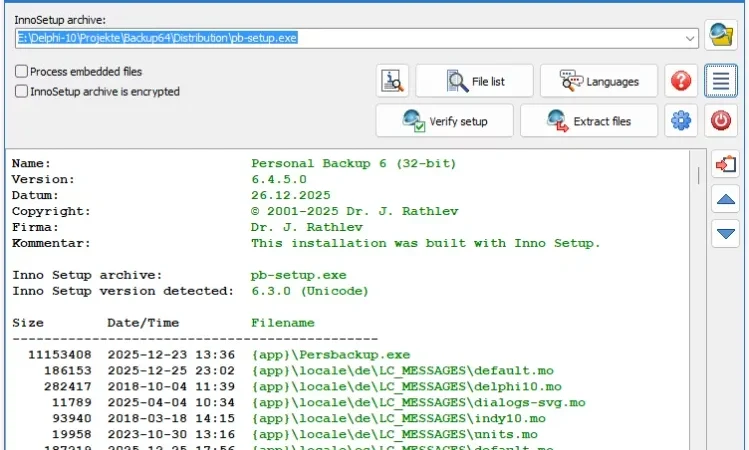The image size is (749, 450).
Task: Click the export output red arrow icon
Action: coord(726,164)
